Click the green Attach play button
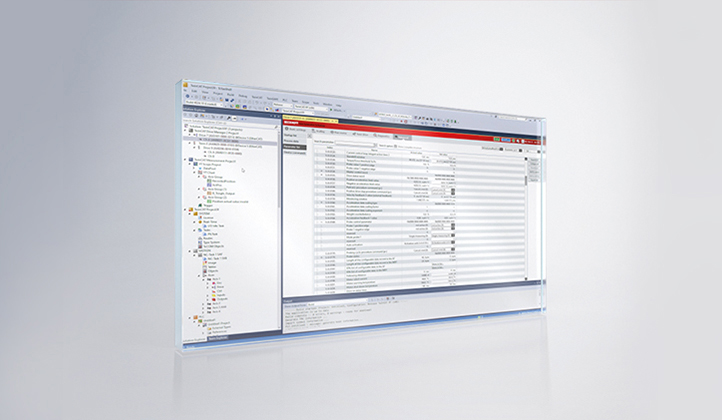 click(x=332, y=110)
